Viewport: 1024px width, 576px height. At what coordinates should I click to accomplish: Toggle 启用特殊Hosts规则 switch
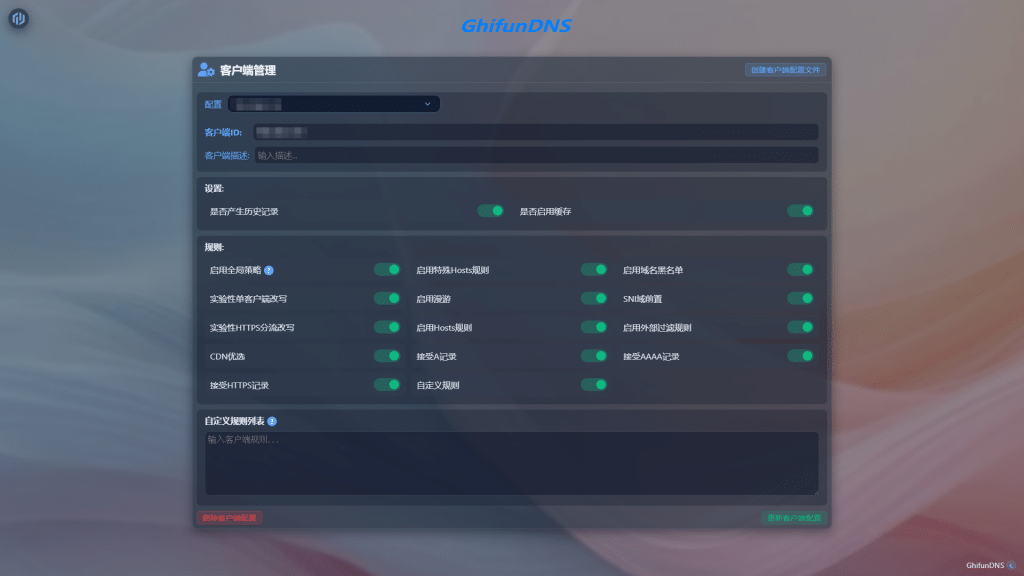[594, 270]
